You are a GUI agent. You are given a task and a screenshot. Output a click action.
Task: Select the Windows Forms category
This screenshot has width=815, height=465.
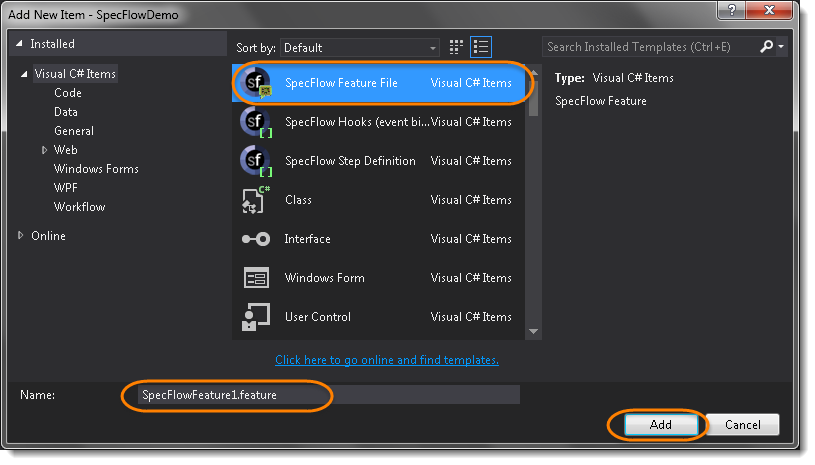click(96, 169)
